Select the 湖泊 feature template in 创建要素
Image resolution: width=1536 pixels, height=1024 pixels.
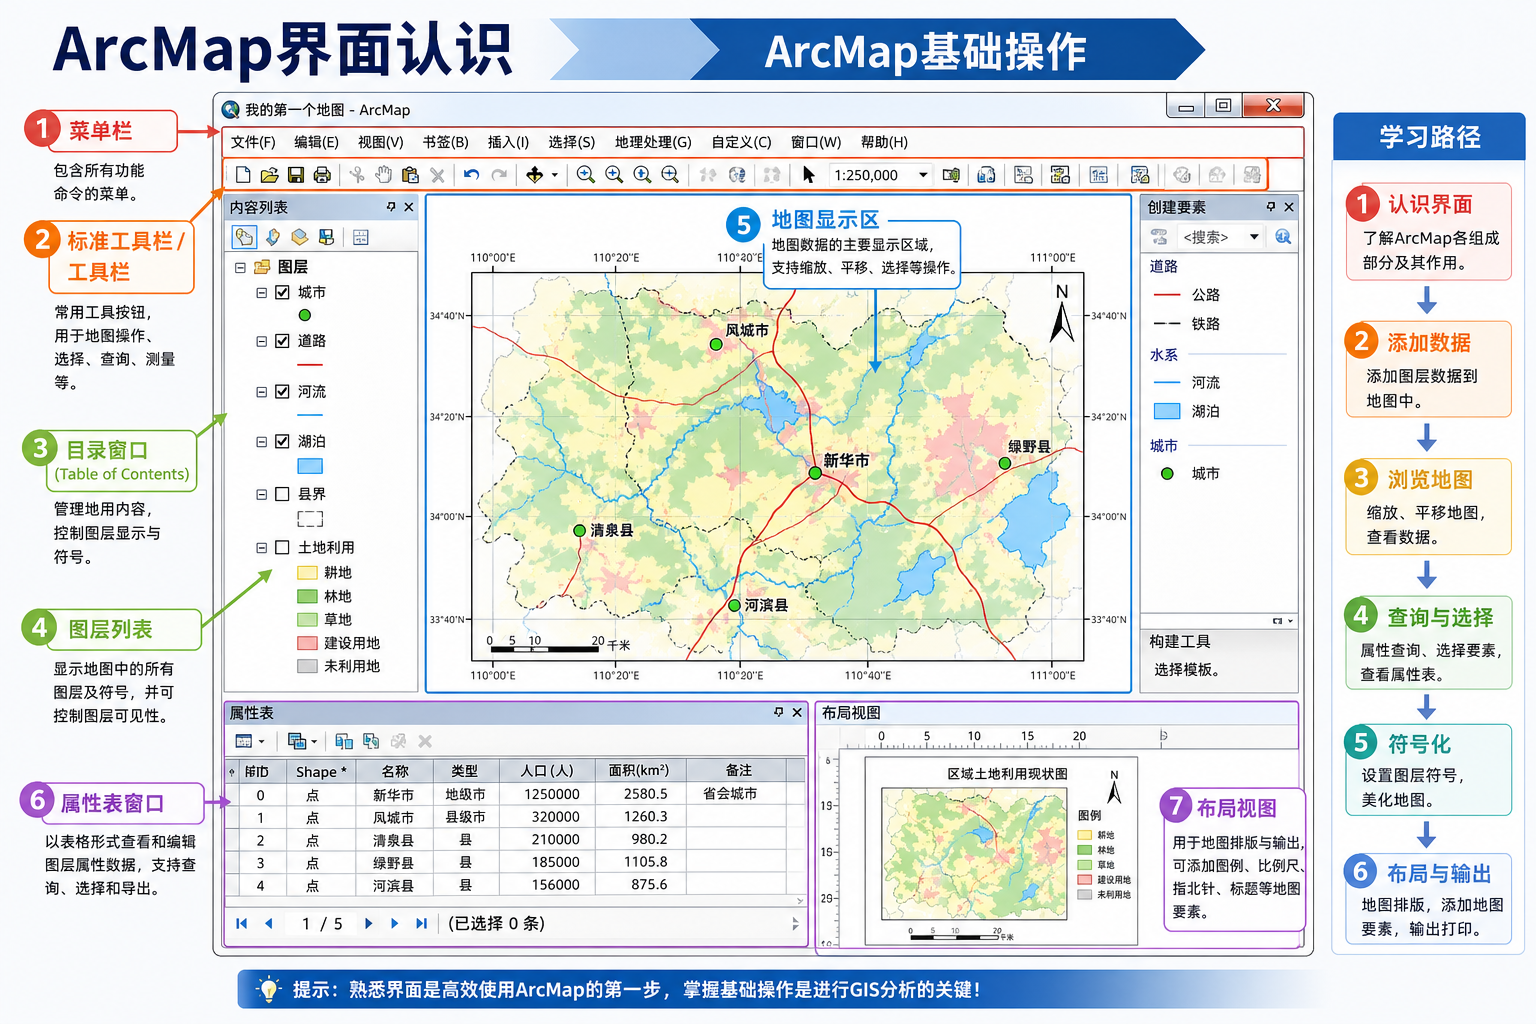point(1187,411)
